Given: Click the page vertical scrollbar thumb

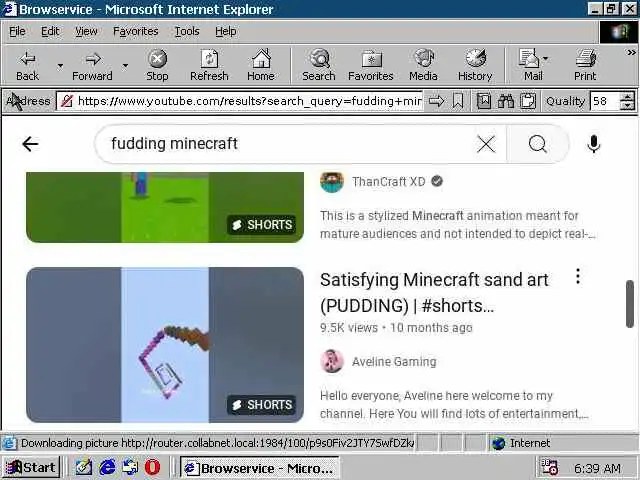Looking at the screenshot, I should pos(630,304).
